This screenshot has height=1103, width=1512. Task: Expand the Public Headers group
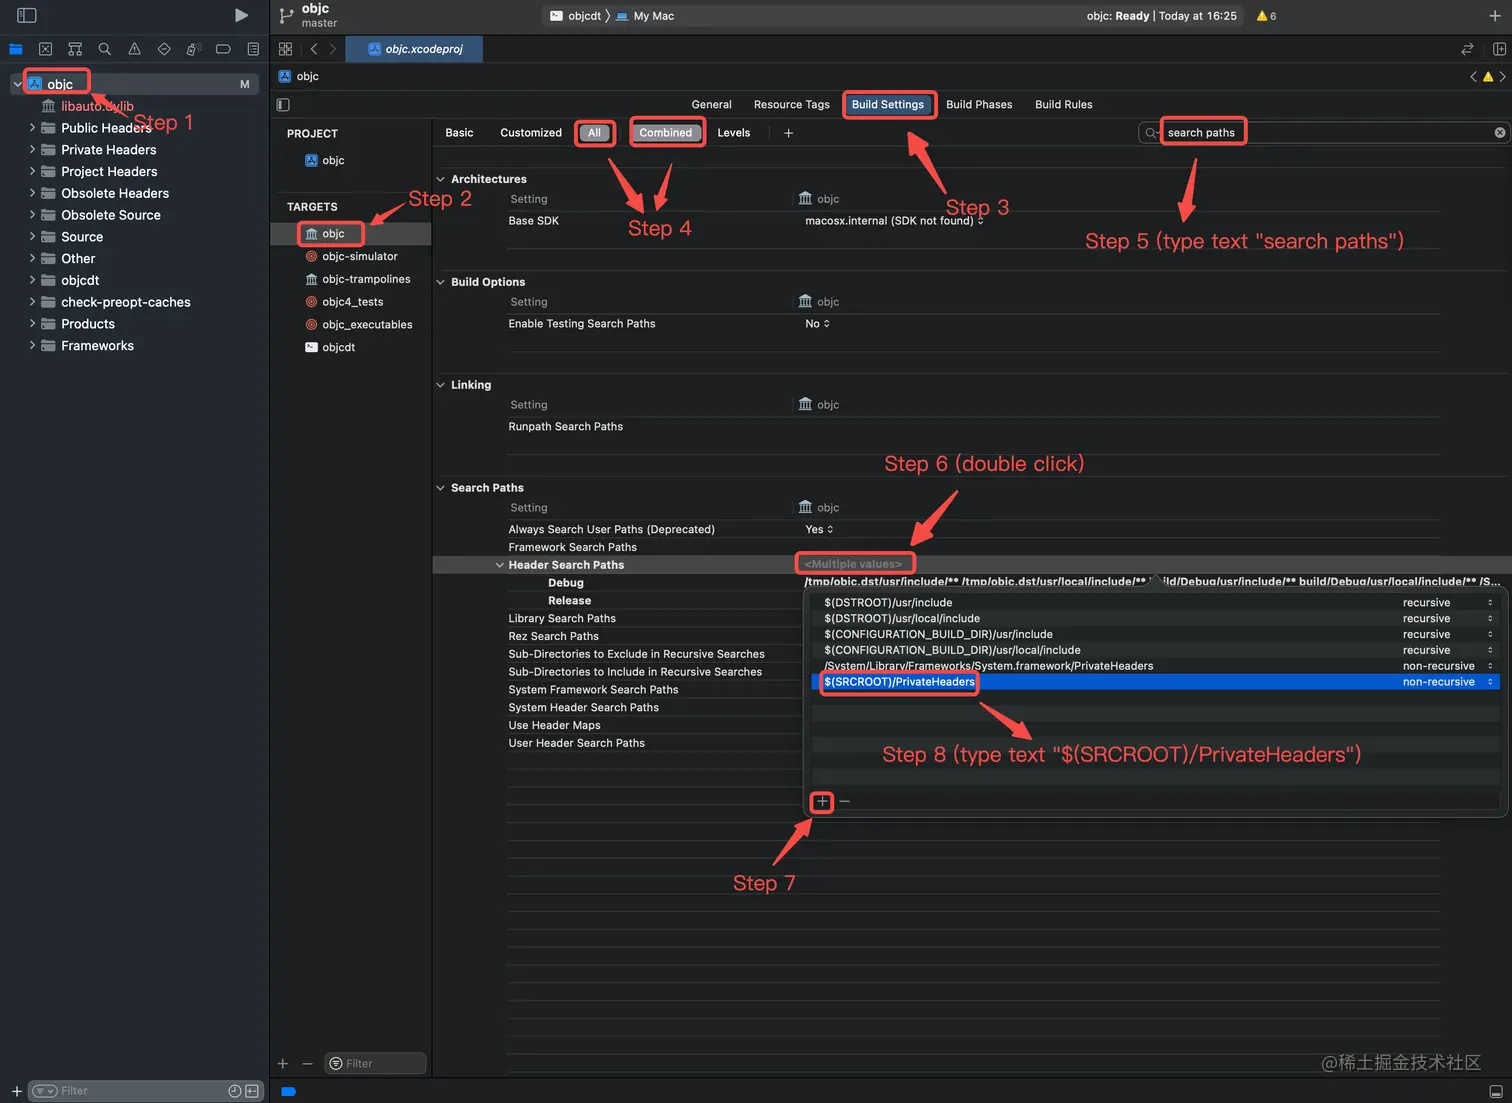tap(32, 128)
